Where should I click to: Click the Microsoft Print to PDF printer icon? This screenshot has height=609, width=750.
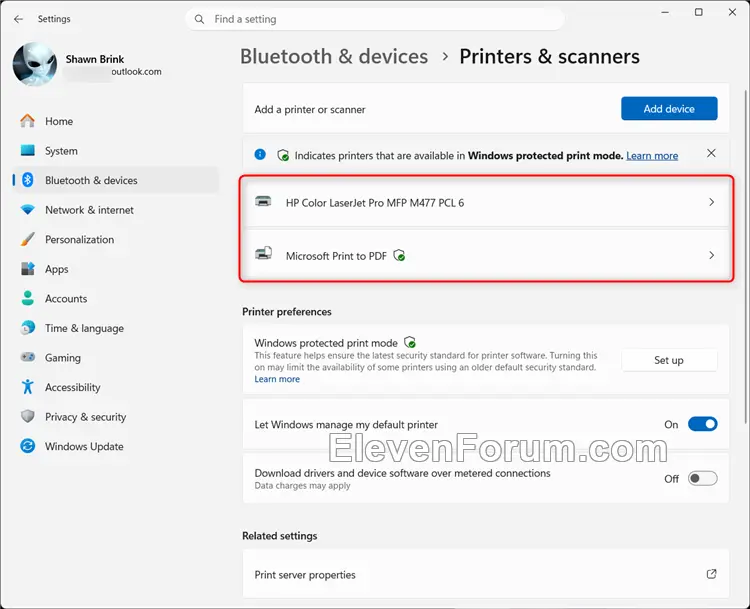click(264, 254)
